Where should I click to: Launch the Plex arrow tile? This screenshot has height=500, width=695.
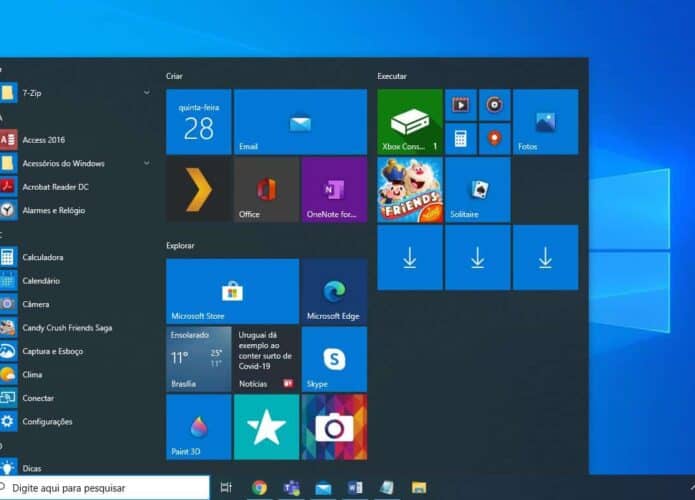pos(199,190)
